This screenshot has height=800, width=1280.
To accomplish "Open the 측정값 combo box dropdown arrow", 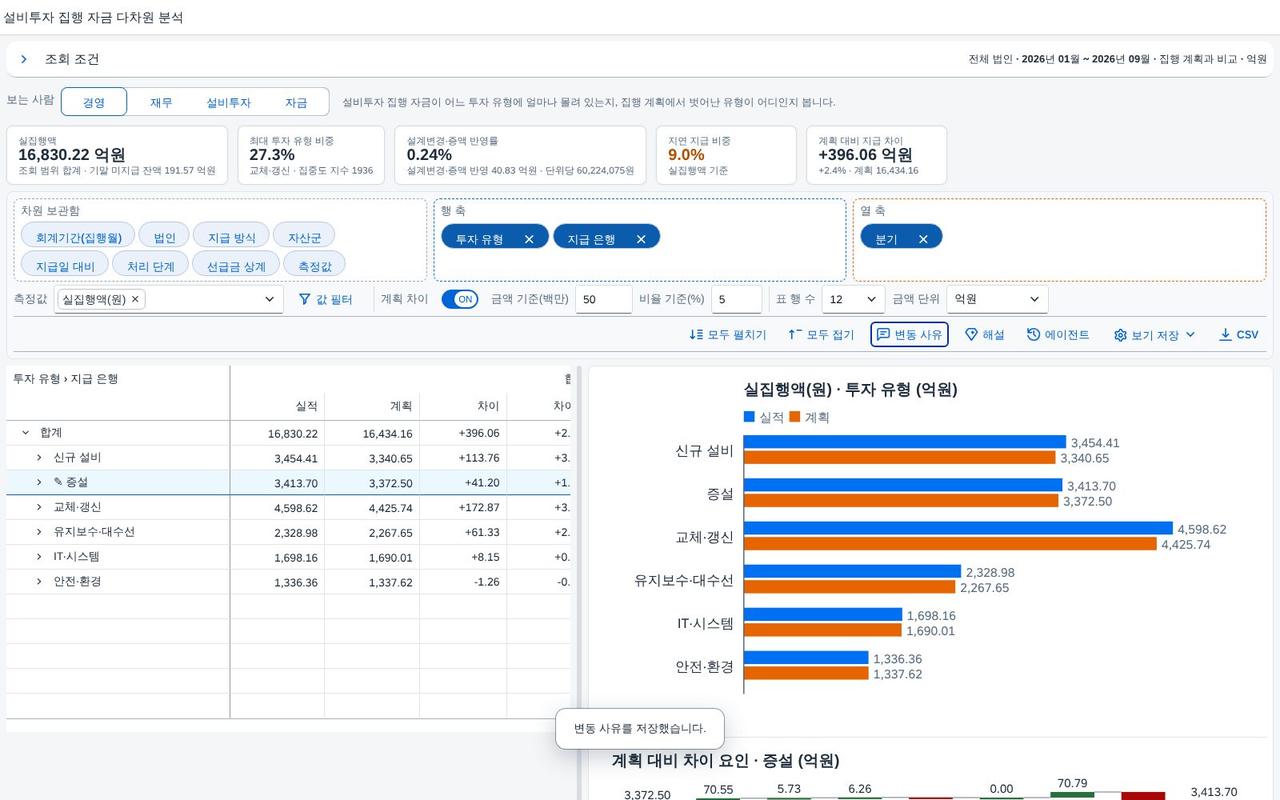I will (x=269, y=299).
